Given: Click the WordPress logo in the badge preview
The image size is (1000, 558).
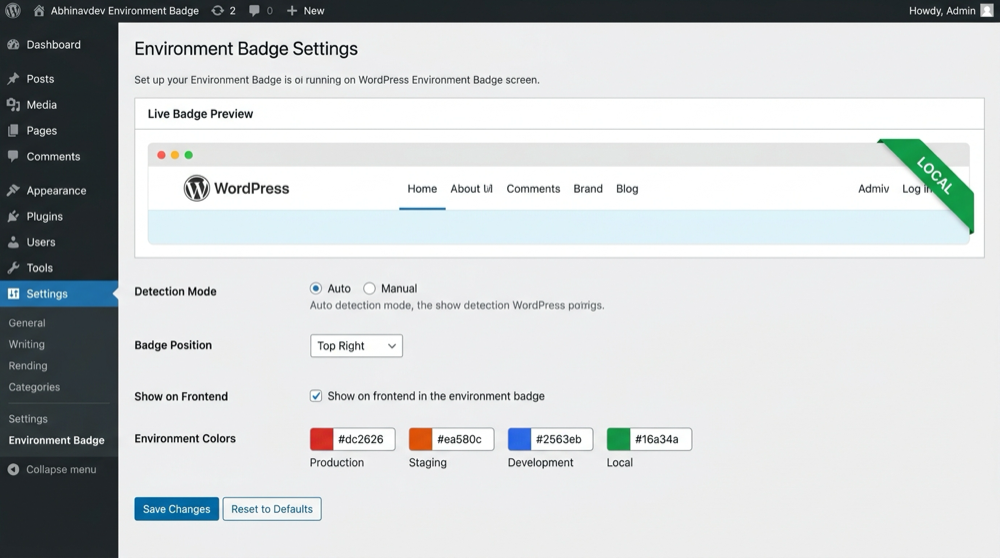Looking at the screenshot, I should coord(196,188).
